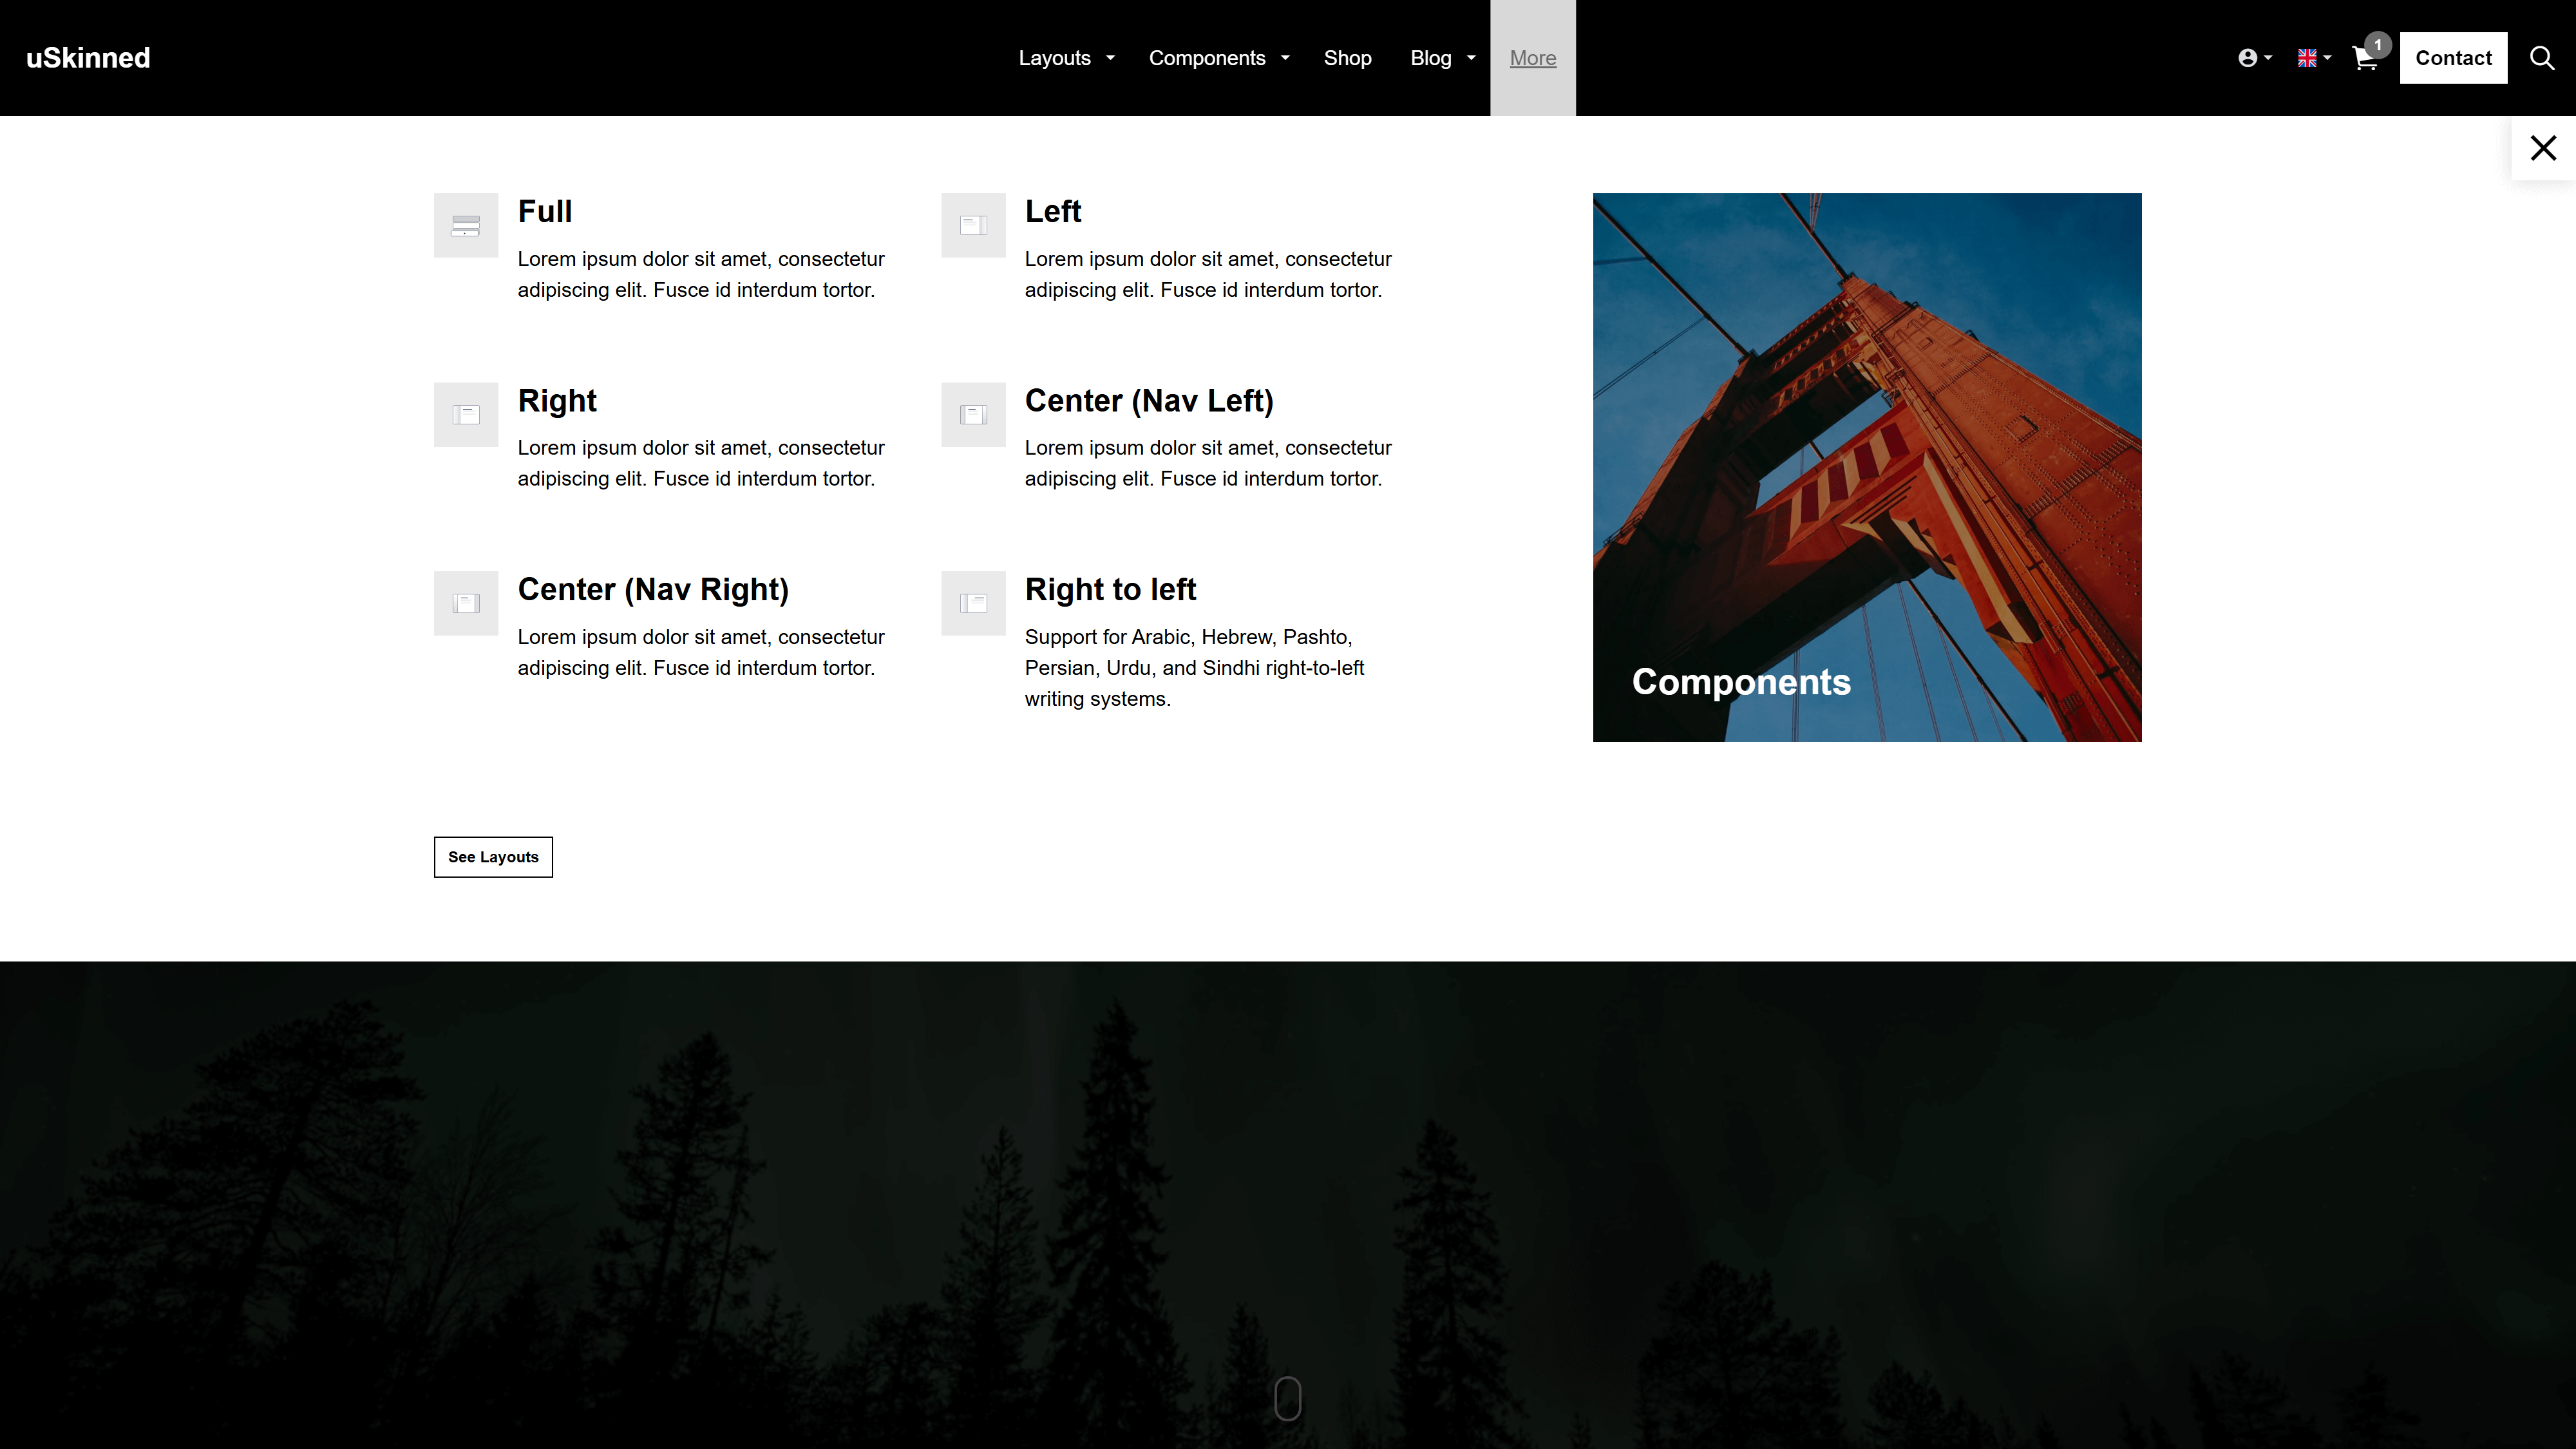Click the Contact button
Image resolution: width=2576 pixels, height=1449 pixels.
tap(2452, 58)
